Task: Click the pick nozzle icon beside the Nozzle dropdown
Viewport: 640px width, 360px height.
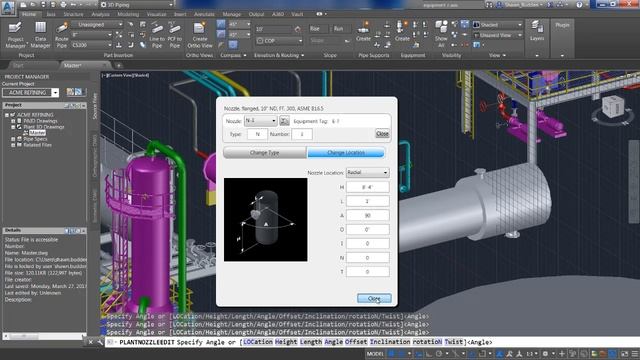Action: click(x=284, y=121)
